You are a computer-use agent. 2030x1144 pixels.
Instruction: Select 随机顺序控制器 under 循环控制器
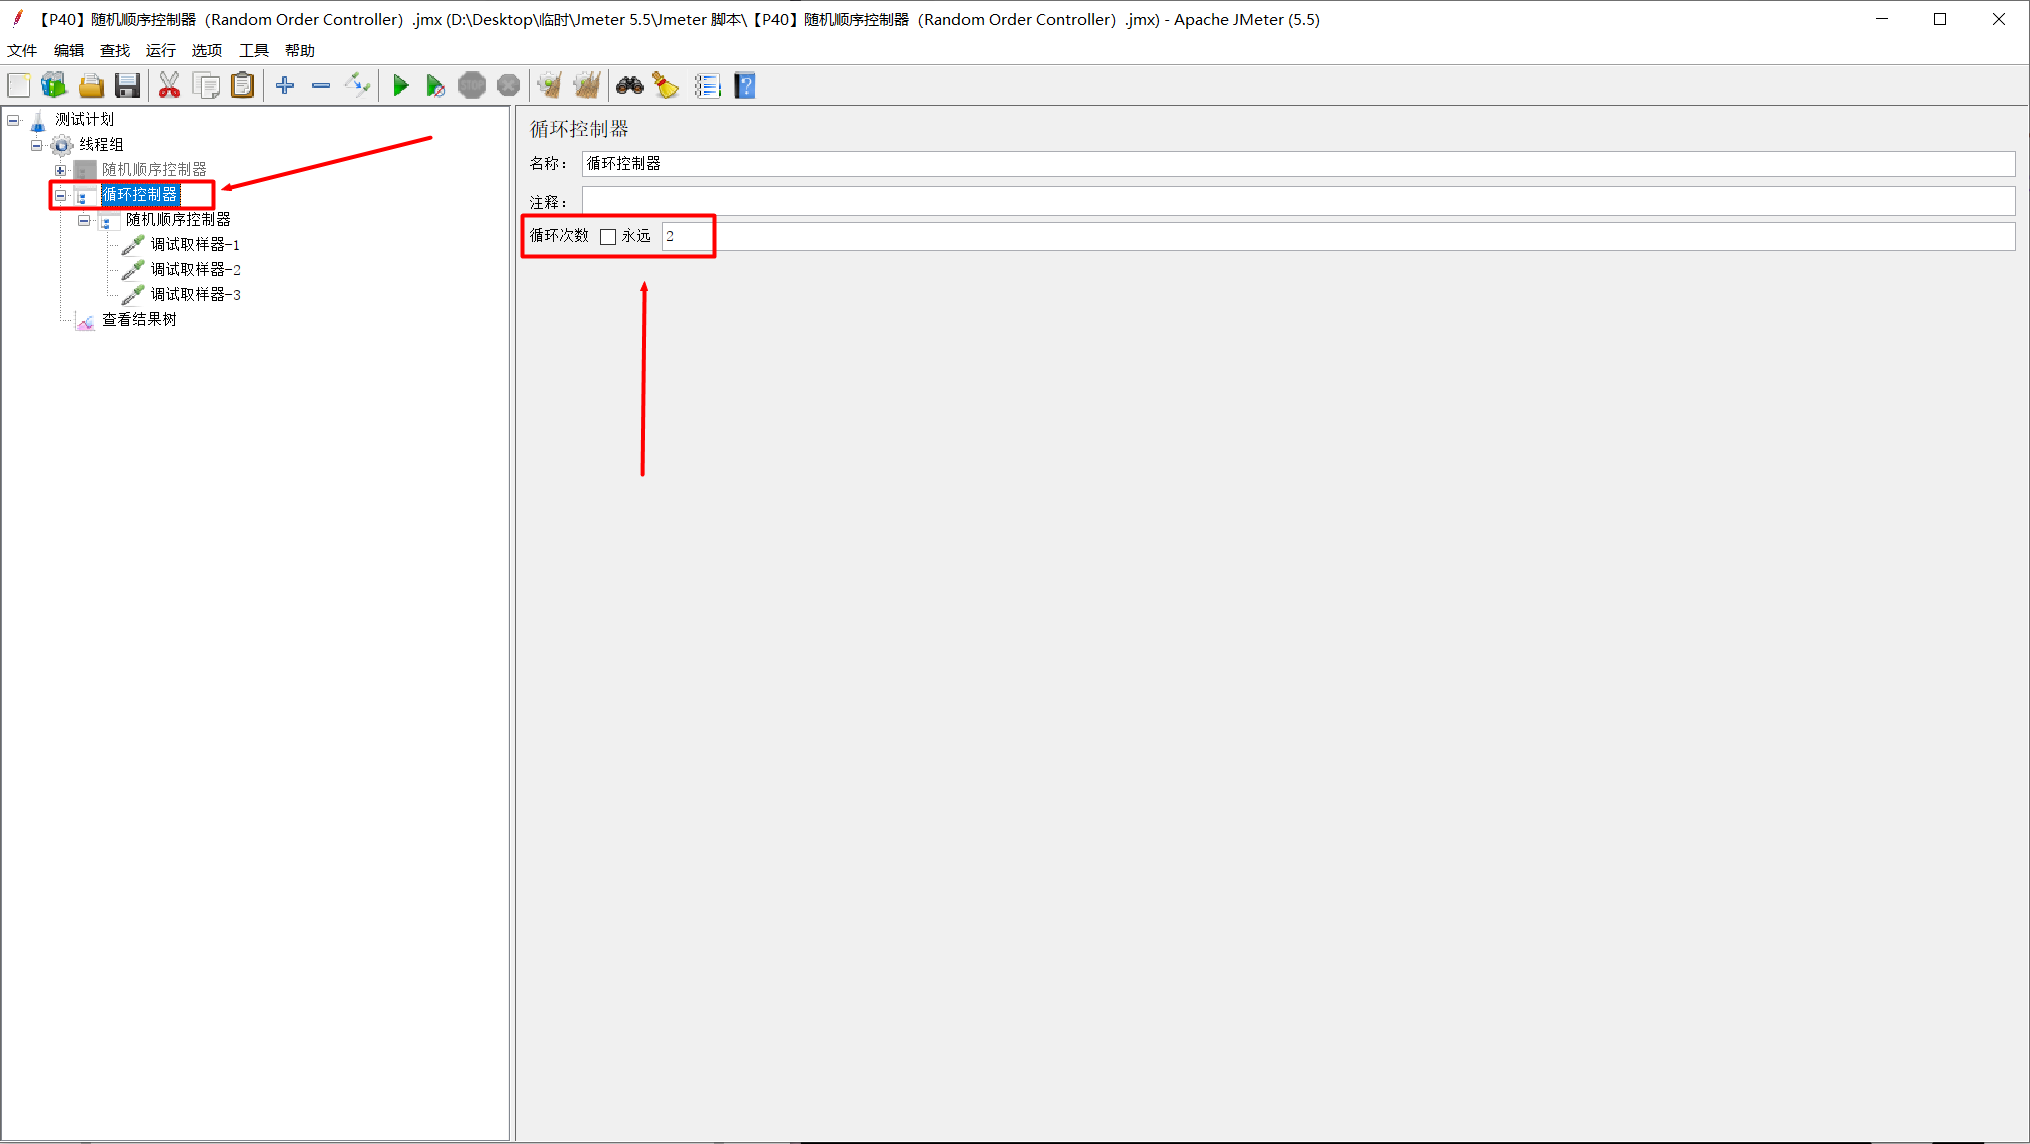[178, 220]
